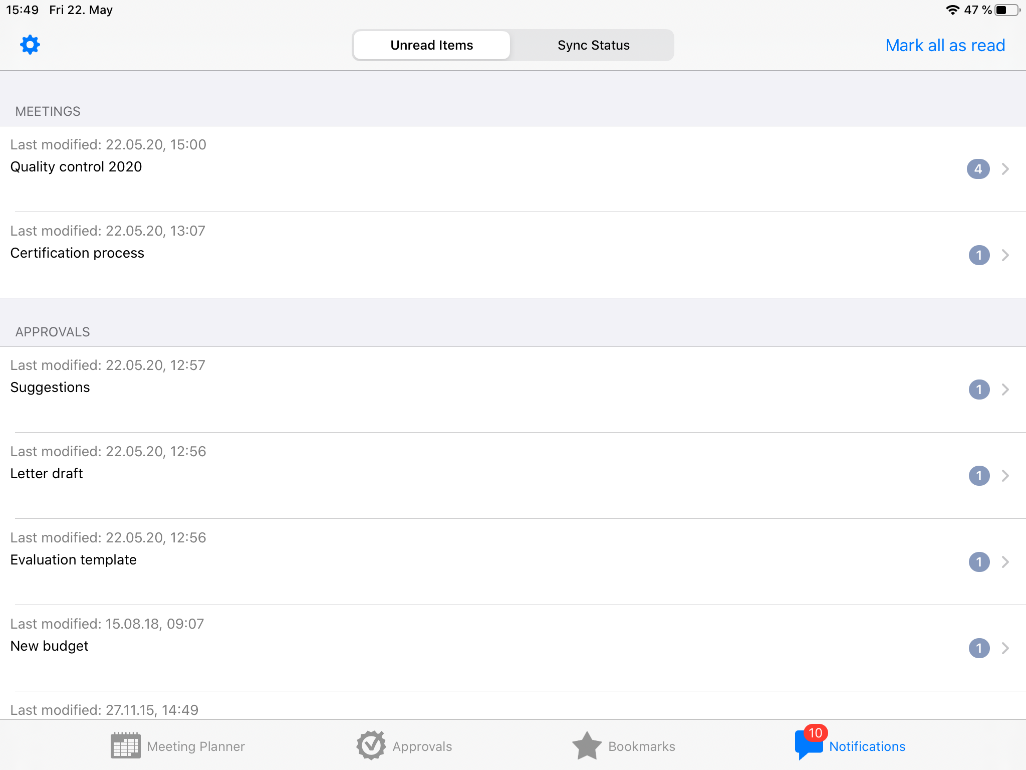Tap unread count badge on Quality control 2020
This screenshot has height=770, width=1026.
978,169
